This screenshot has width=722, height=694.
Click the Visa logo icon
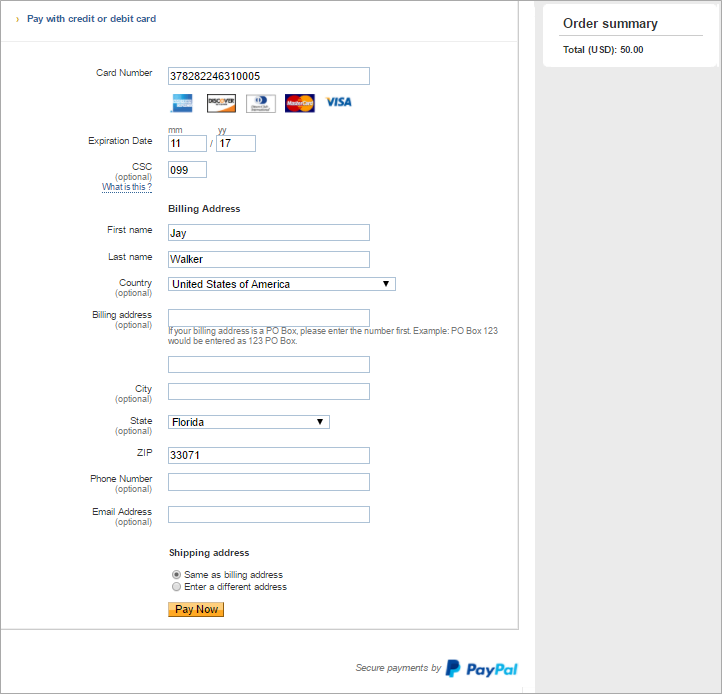pos(339,102)
